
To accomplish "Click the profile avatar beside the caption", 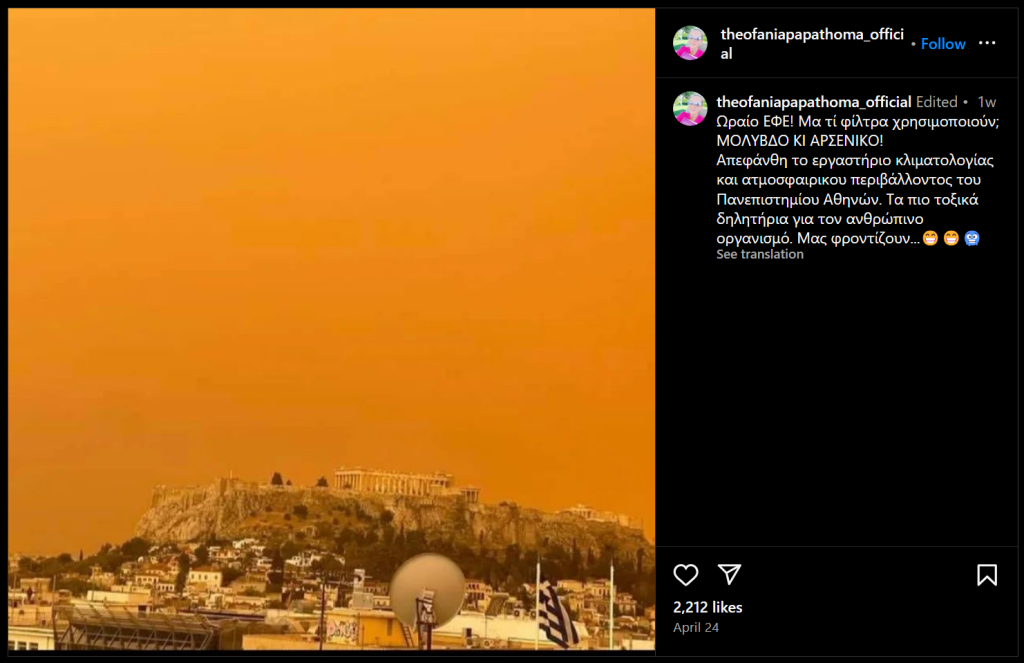I will click(690, 108).
